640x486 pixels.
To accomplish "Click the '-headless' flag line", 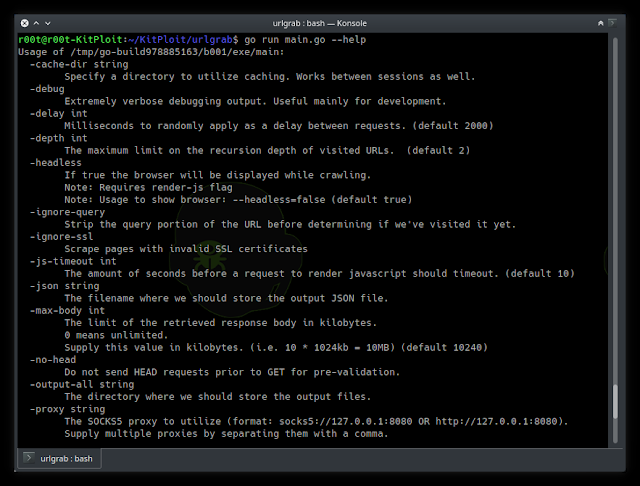I will [56, 162].
